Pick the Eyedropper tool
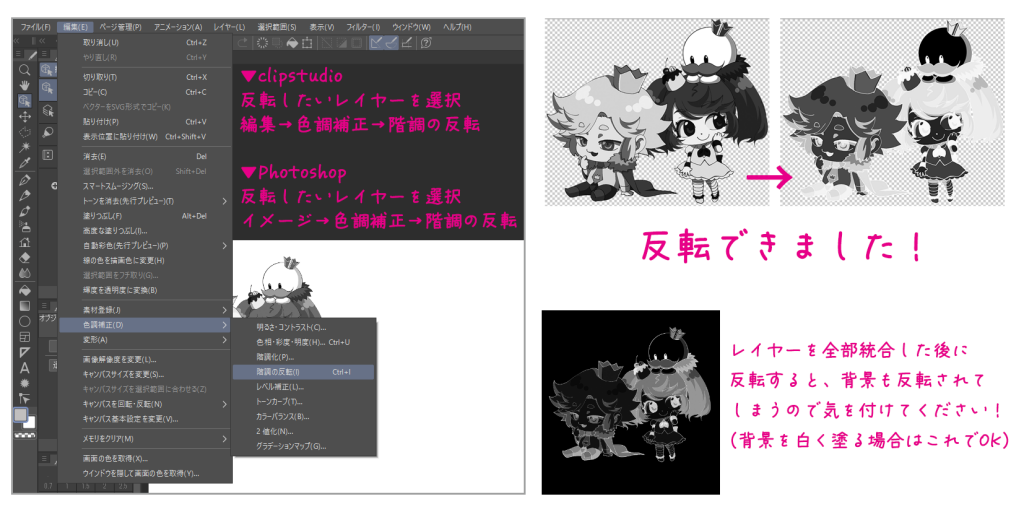The image size is (1024, 512). point(25,162)
